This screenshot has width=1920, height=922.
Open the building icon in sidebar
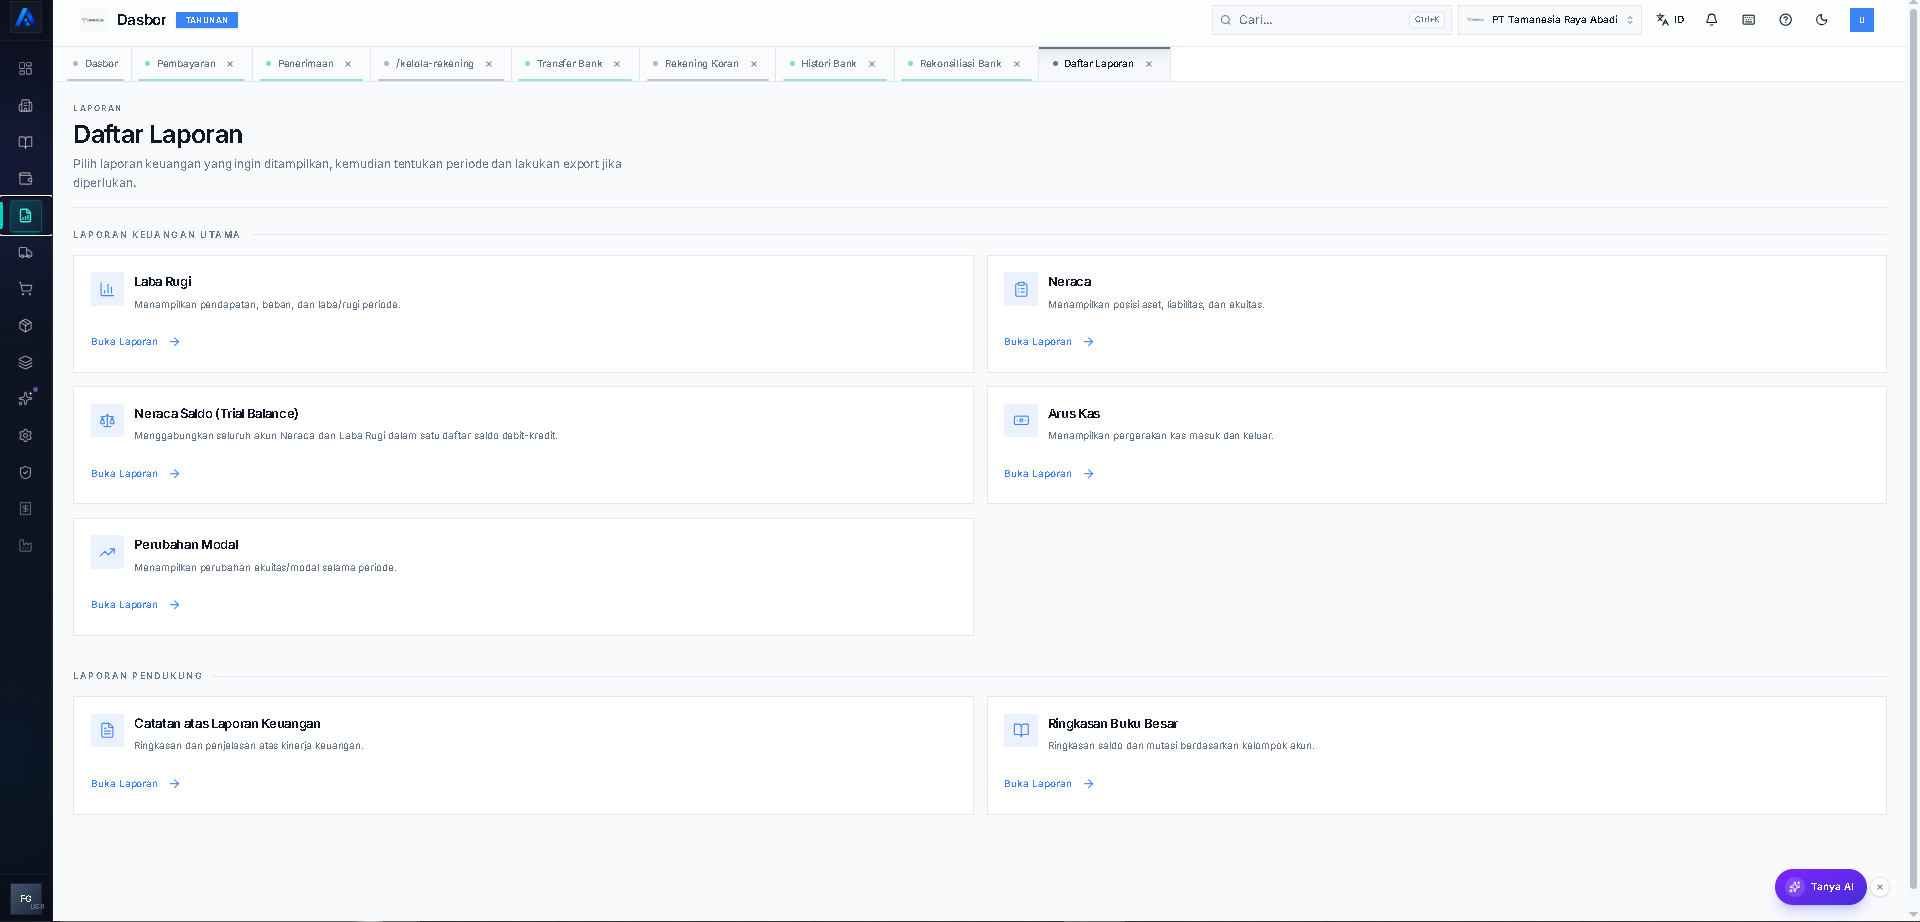click(26, 105)
